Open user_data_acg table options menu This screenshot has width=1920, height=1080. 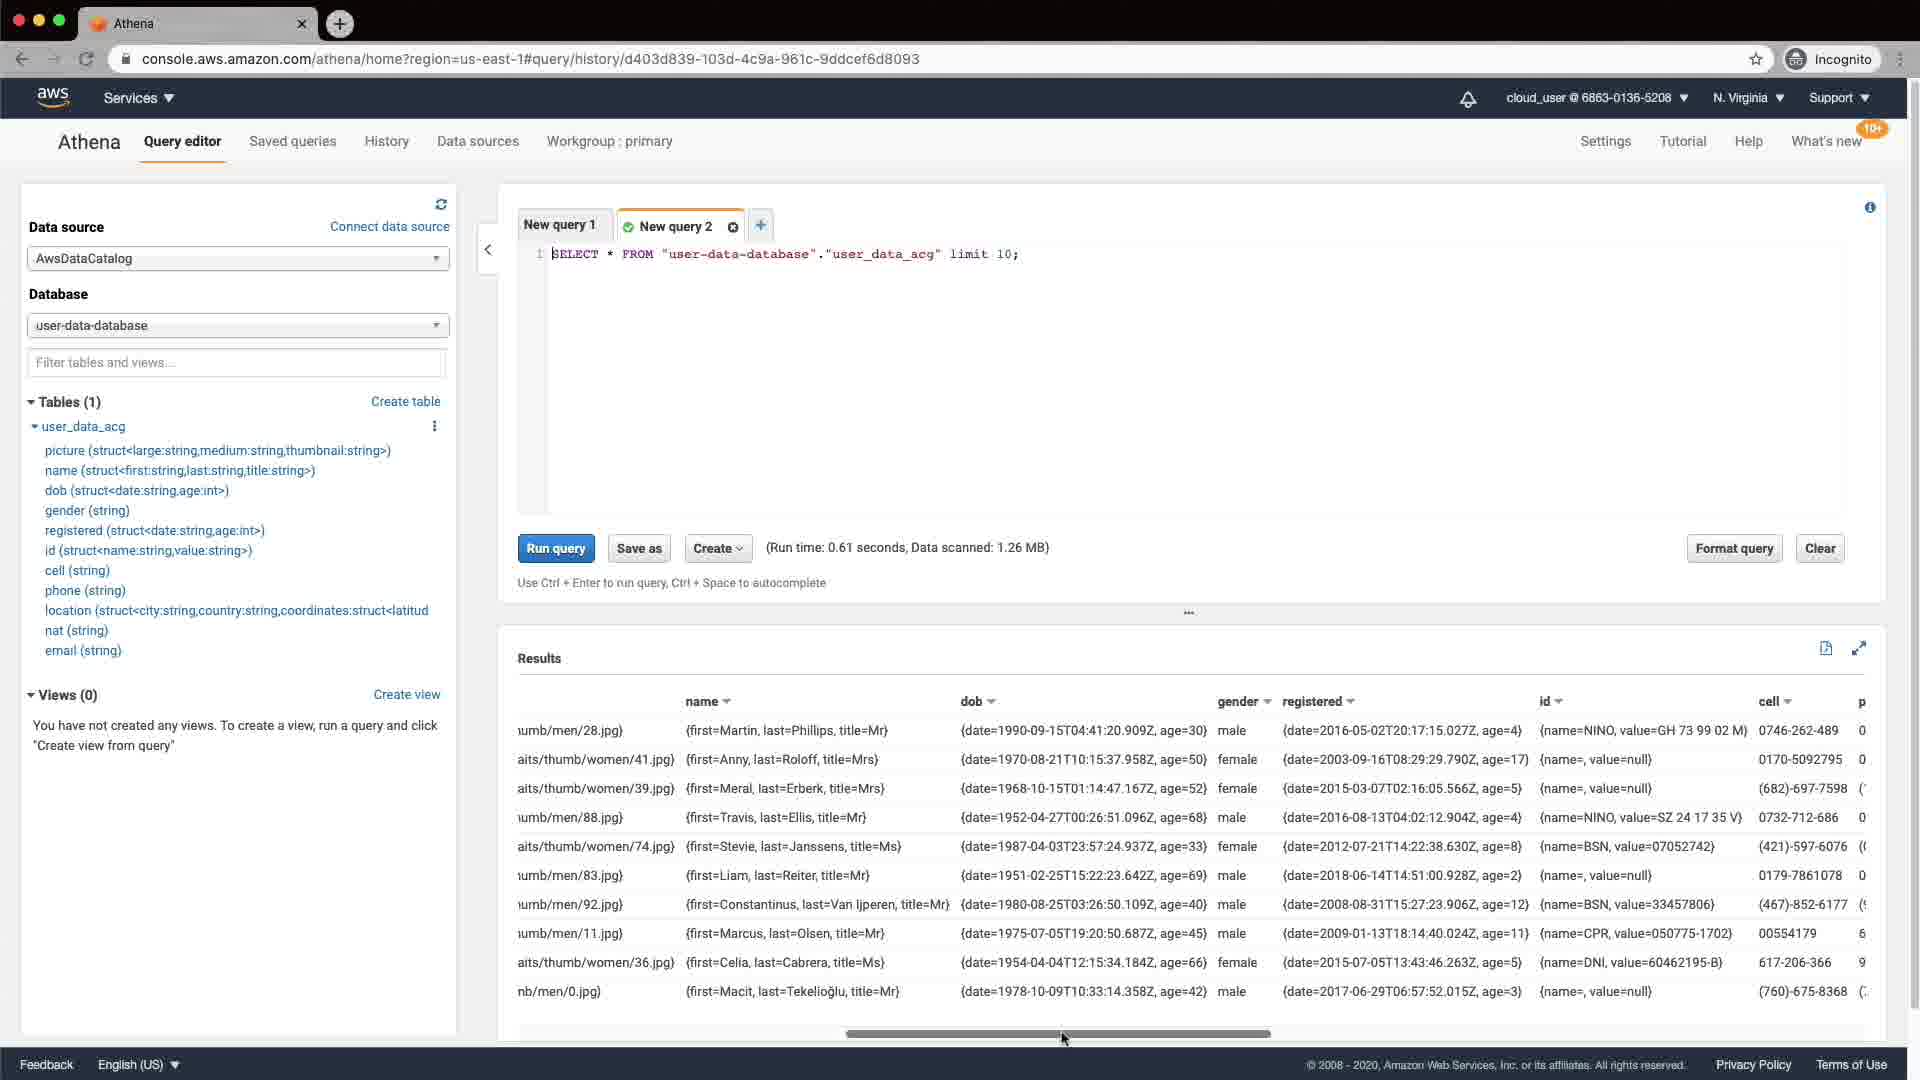(x=434, y=426)
